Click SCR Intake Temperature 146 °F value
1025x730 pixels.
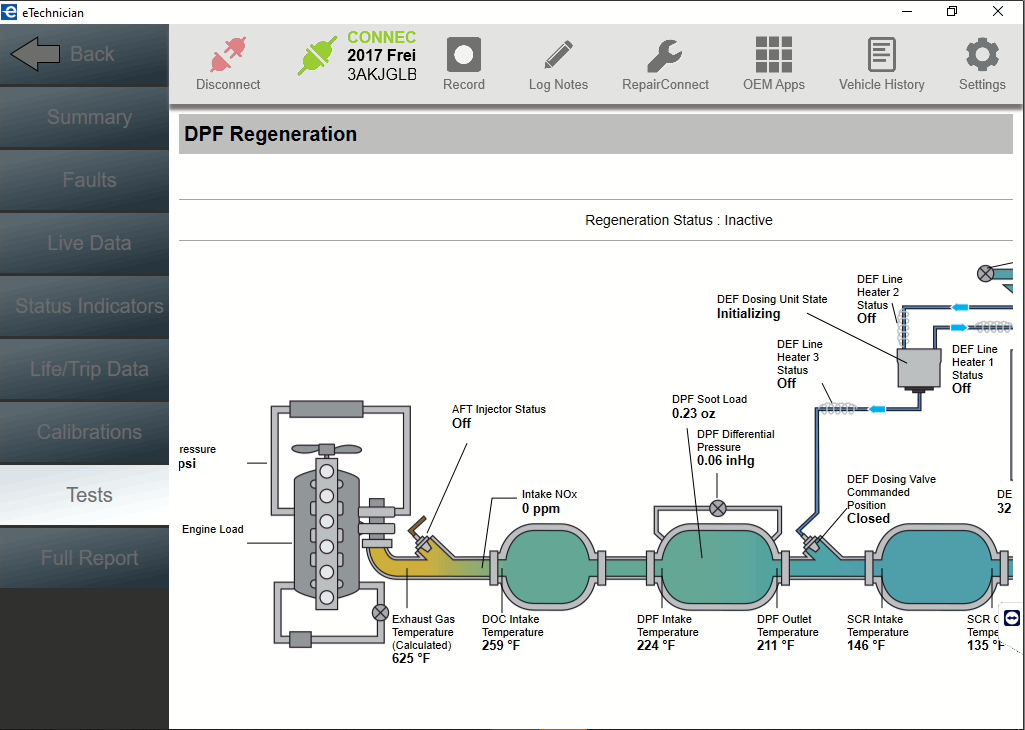(x=866, y=646)
